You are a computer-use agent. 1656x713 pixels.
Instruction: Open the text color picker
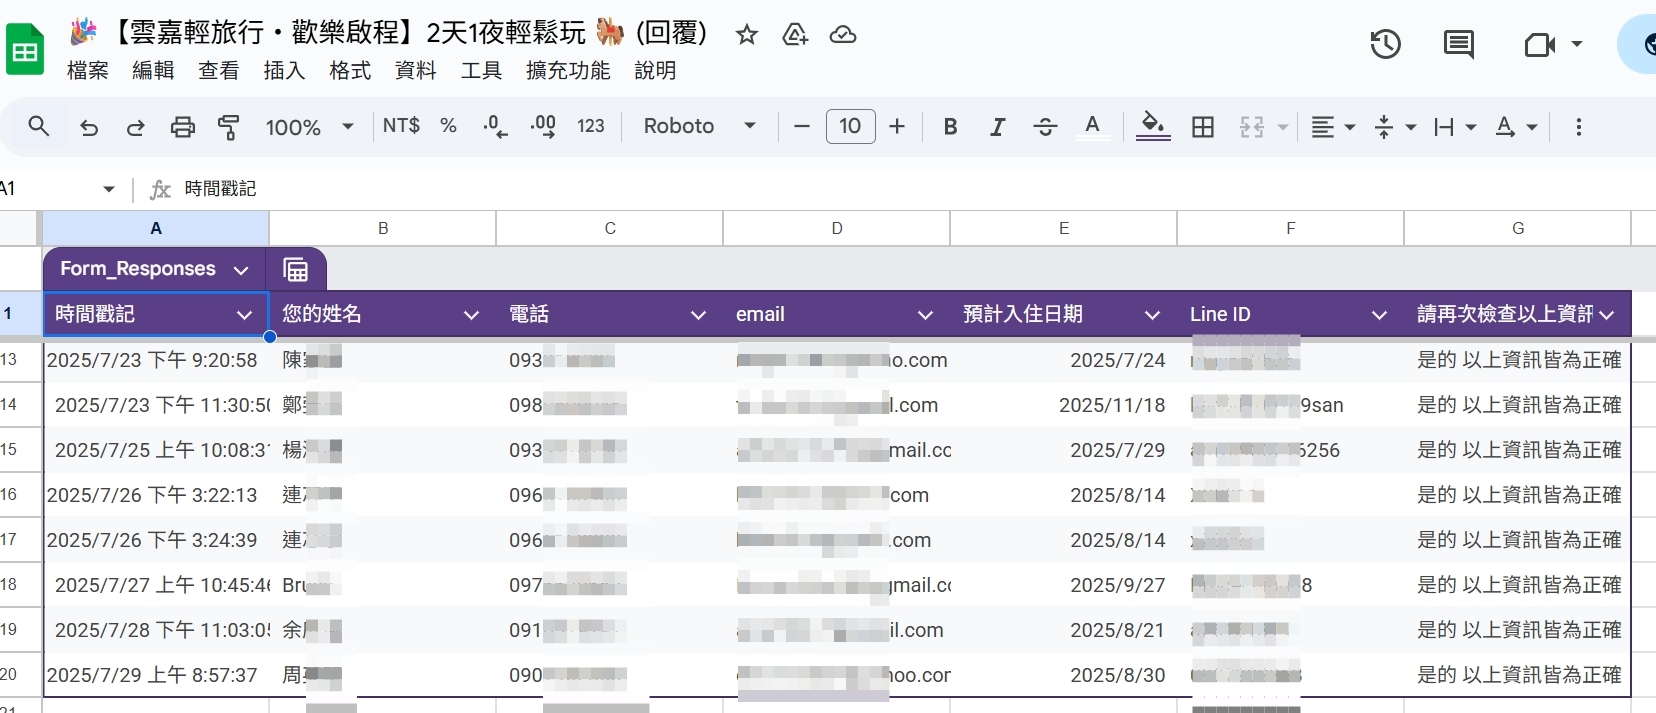tap(1092, 127)
